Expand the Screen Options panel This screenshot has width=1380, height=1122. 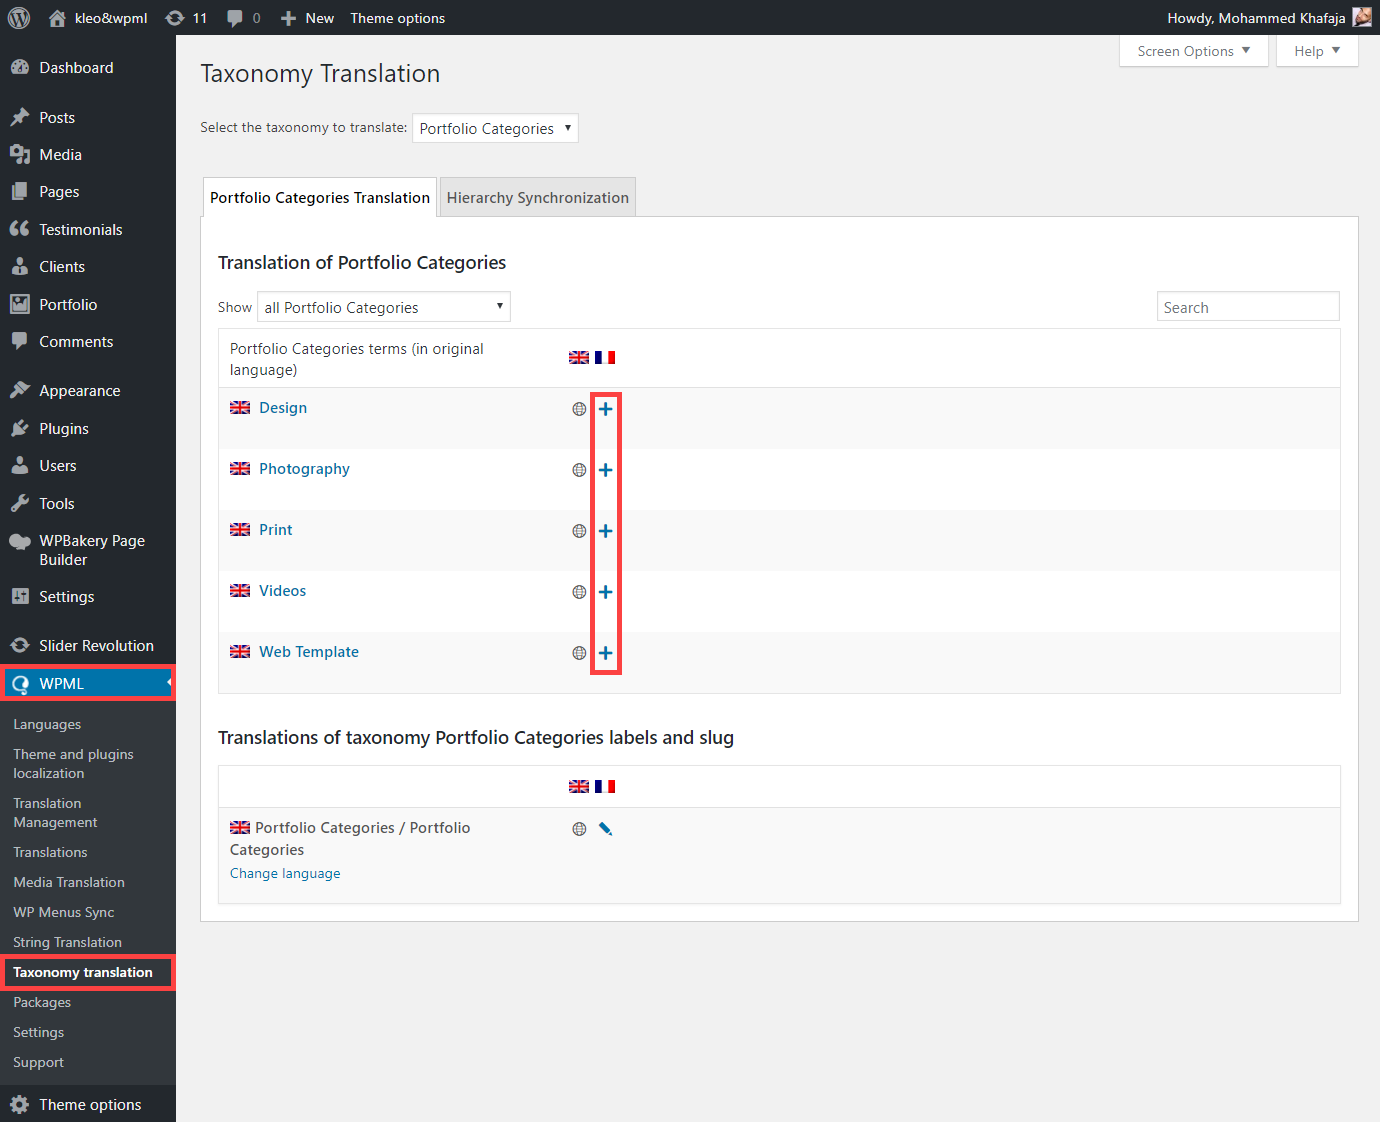click(1194, 51)
